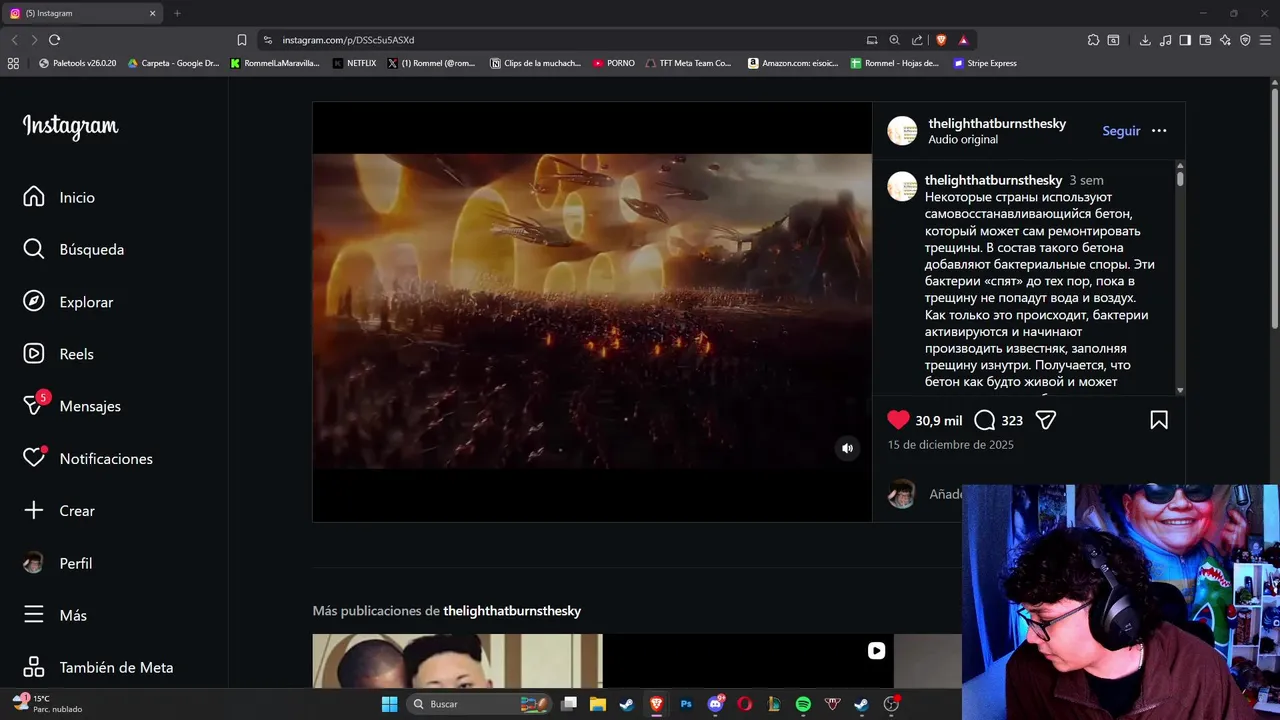Open the Kim Jong Un related post thumbnail
Viewport: 1280px width, 720px height.
(x=457, y=661)
